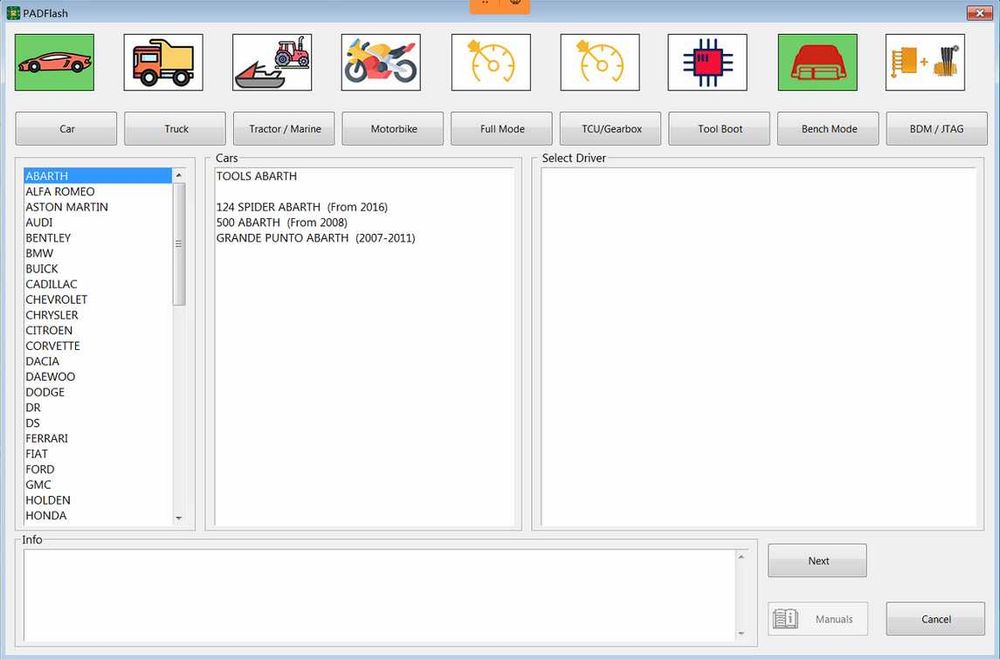Select BUICK in the brand list
Image resolution: width=1000 pixels, height=659 pixels.
tap(98, 269)
